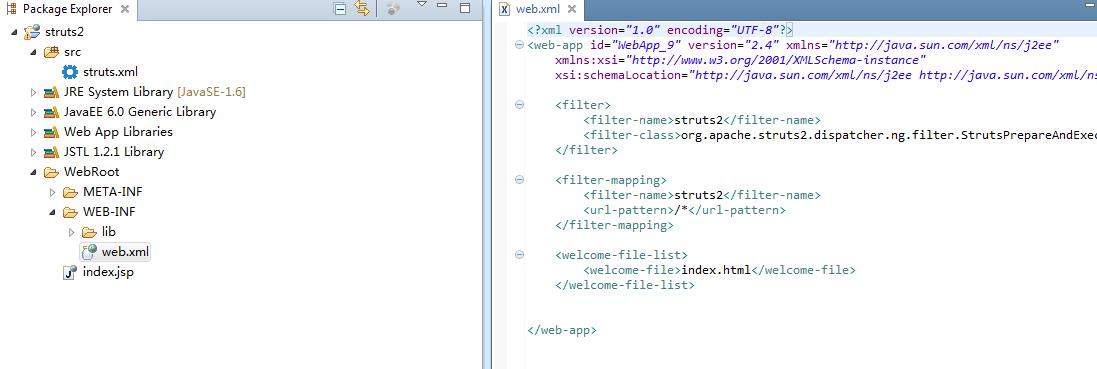The image size is (1097, 369).
Task: Minimize the Package Explorer panel
Action: pyautogui.click(x=442, y=6)
